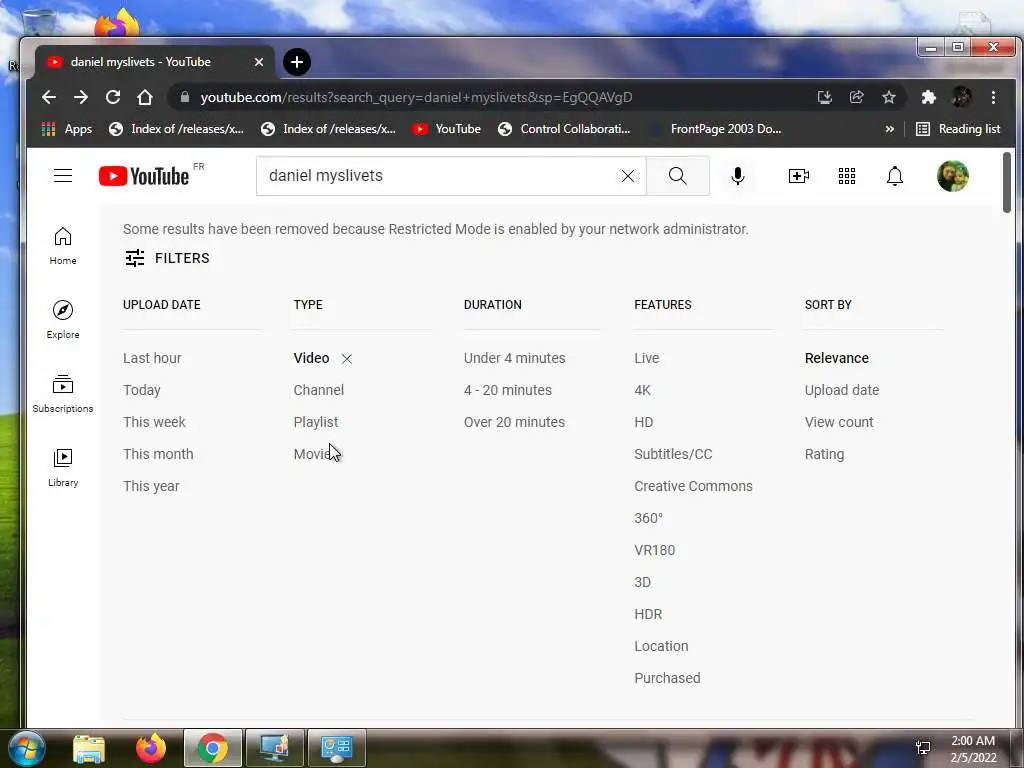
Task: Select the Playlist type filter
Action: coord(316,422)
